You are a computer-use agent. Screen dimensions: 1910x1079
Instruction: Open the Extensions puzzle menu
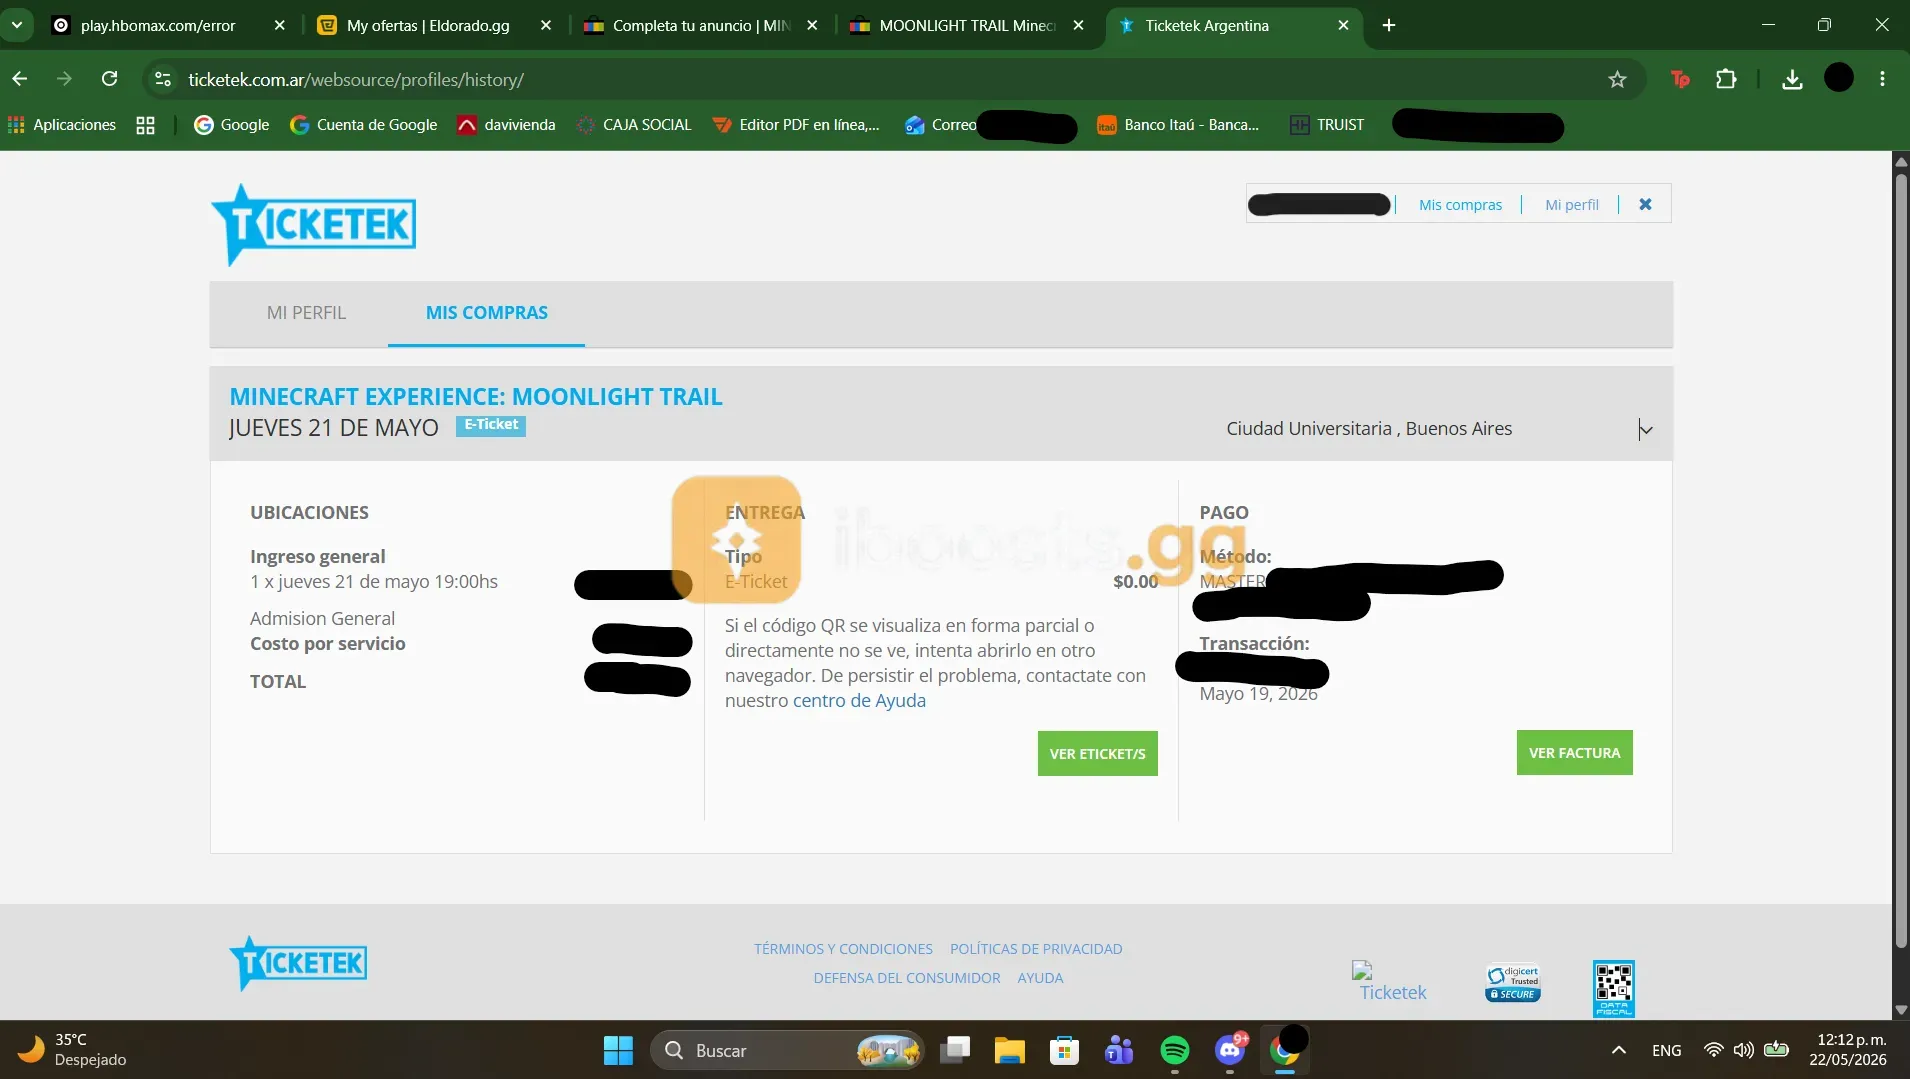click(1726, 79)
